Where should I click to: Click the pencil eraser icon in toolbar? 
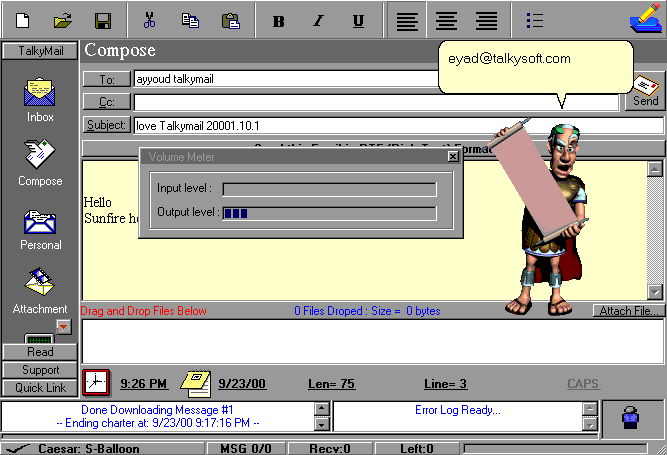pos(646,19)
